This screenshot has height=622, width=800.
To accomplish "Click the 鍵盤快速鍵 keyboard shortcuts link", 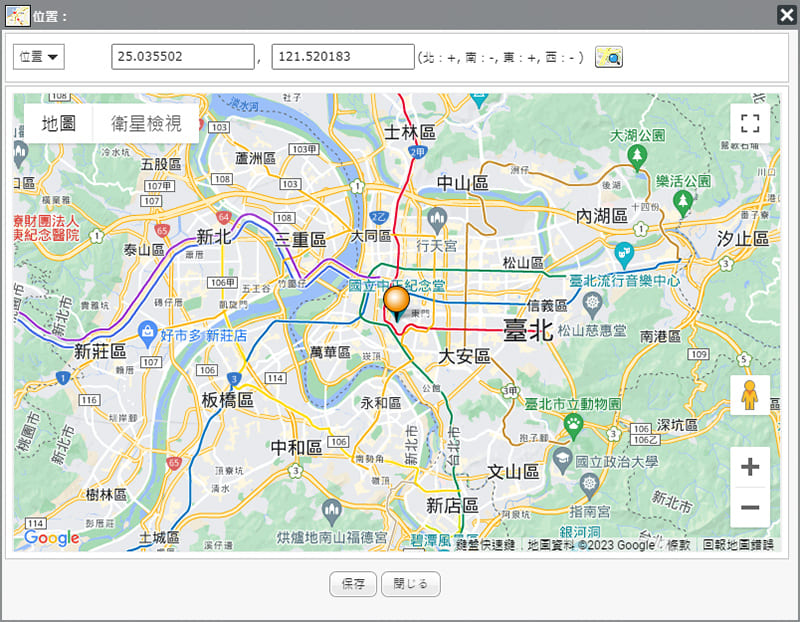I will tap(485, 545).
